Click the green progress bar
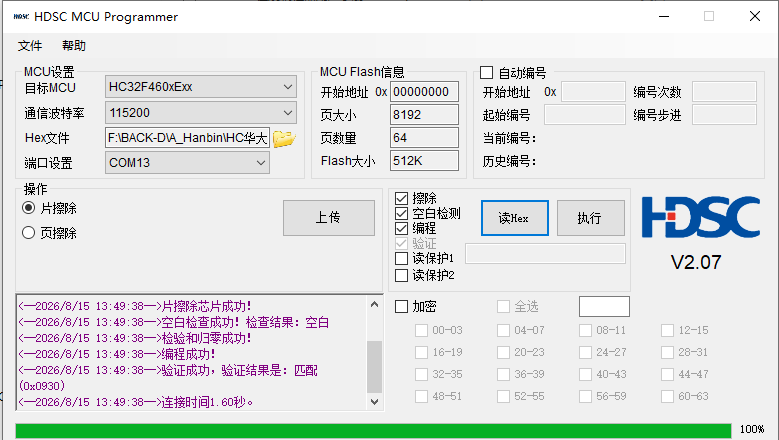 [373, 431]
